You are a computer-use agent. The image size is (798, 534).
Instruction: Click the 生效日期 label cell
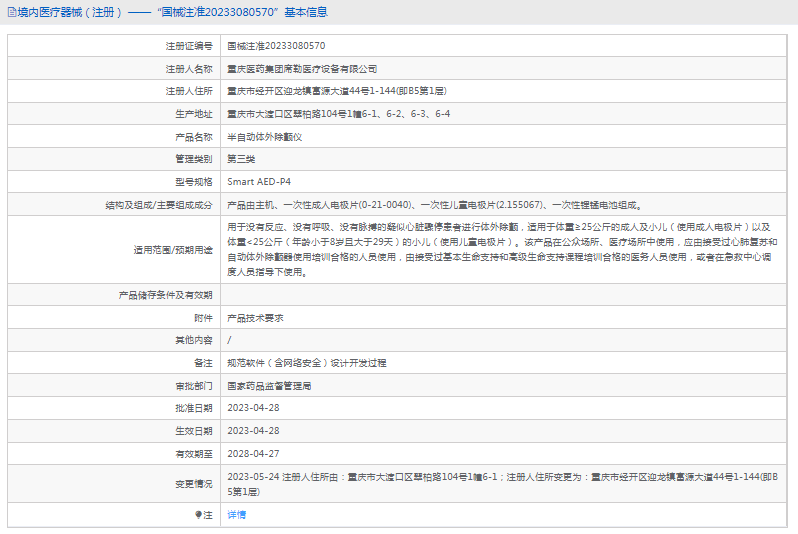(114, 431)
